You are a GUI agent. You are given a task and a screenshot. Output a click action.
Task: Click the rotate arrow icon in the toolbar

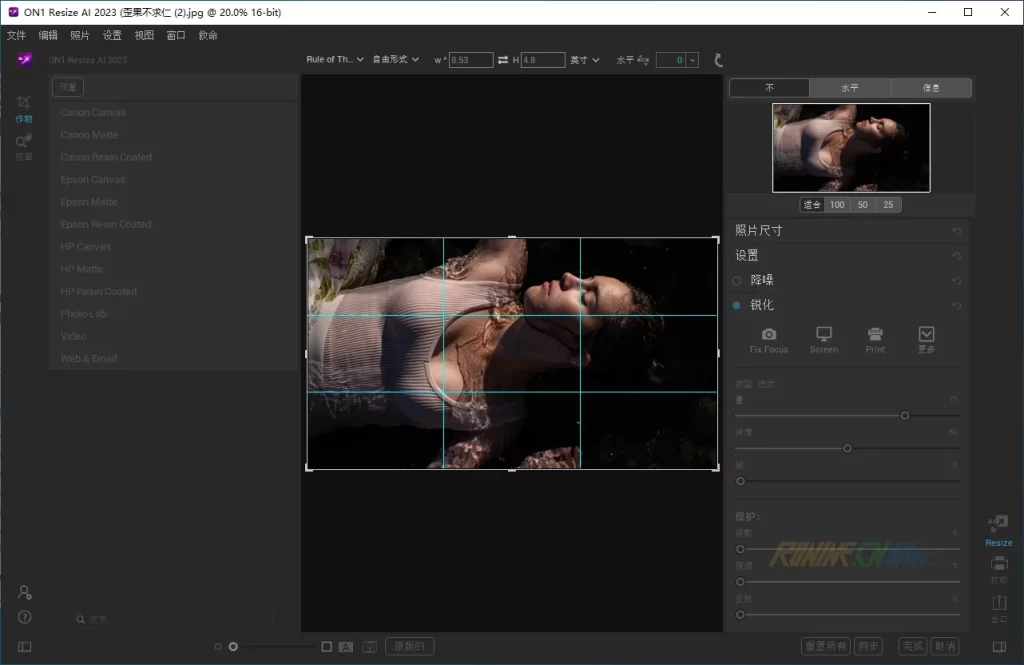coord(718,60)
